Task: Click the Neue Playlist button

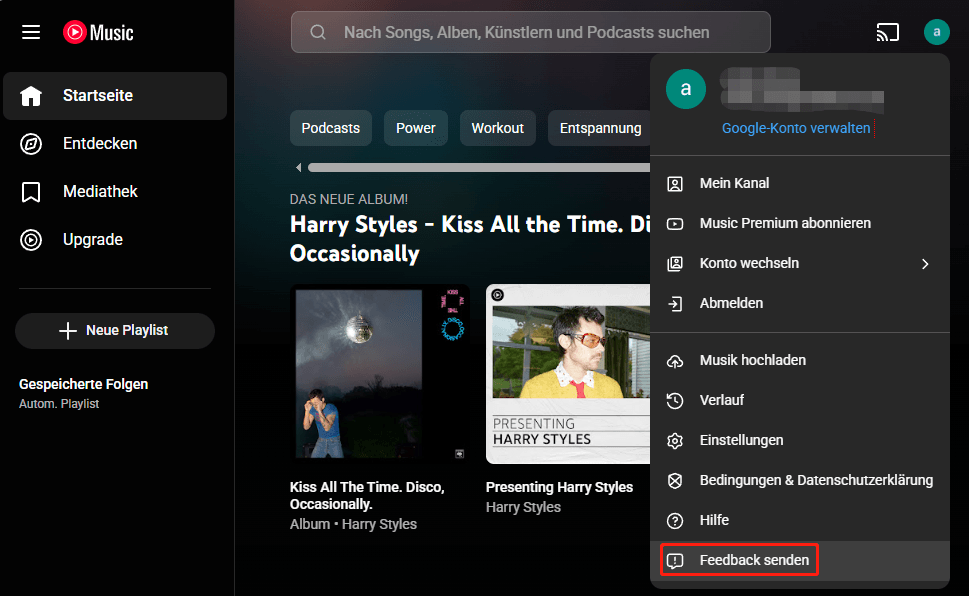Action: [114, 330]
